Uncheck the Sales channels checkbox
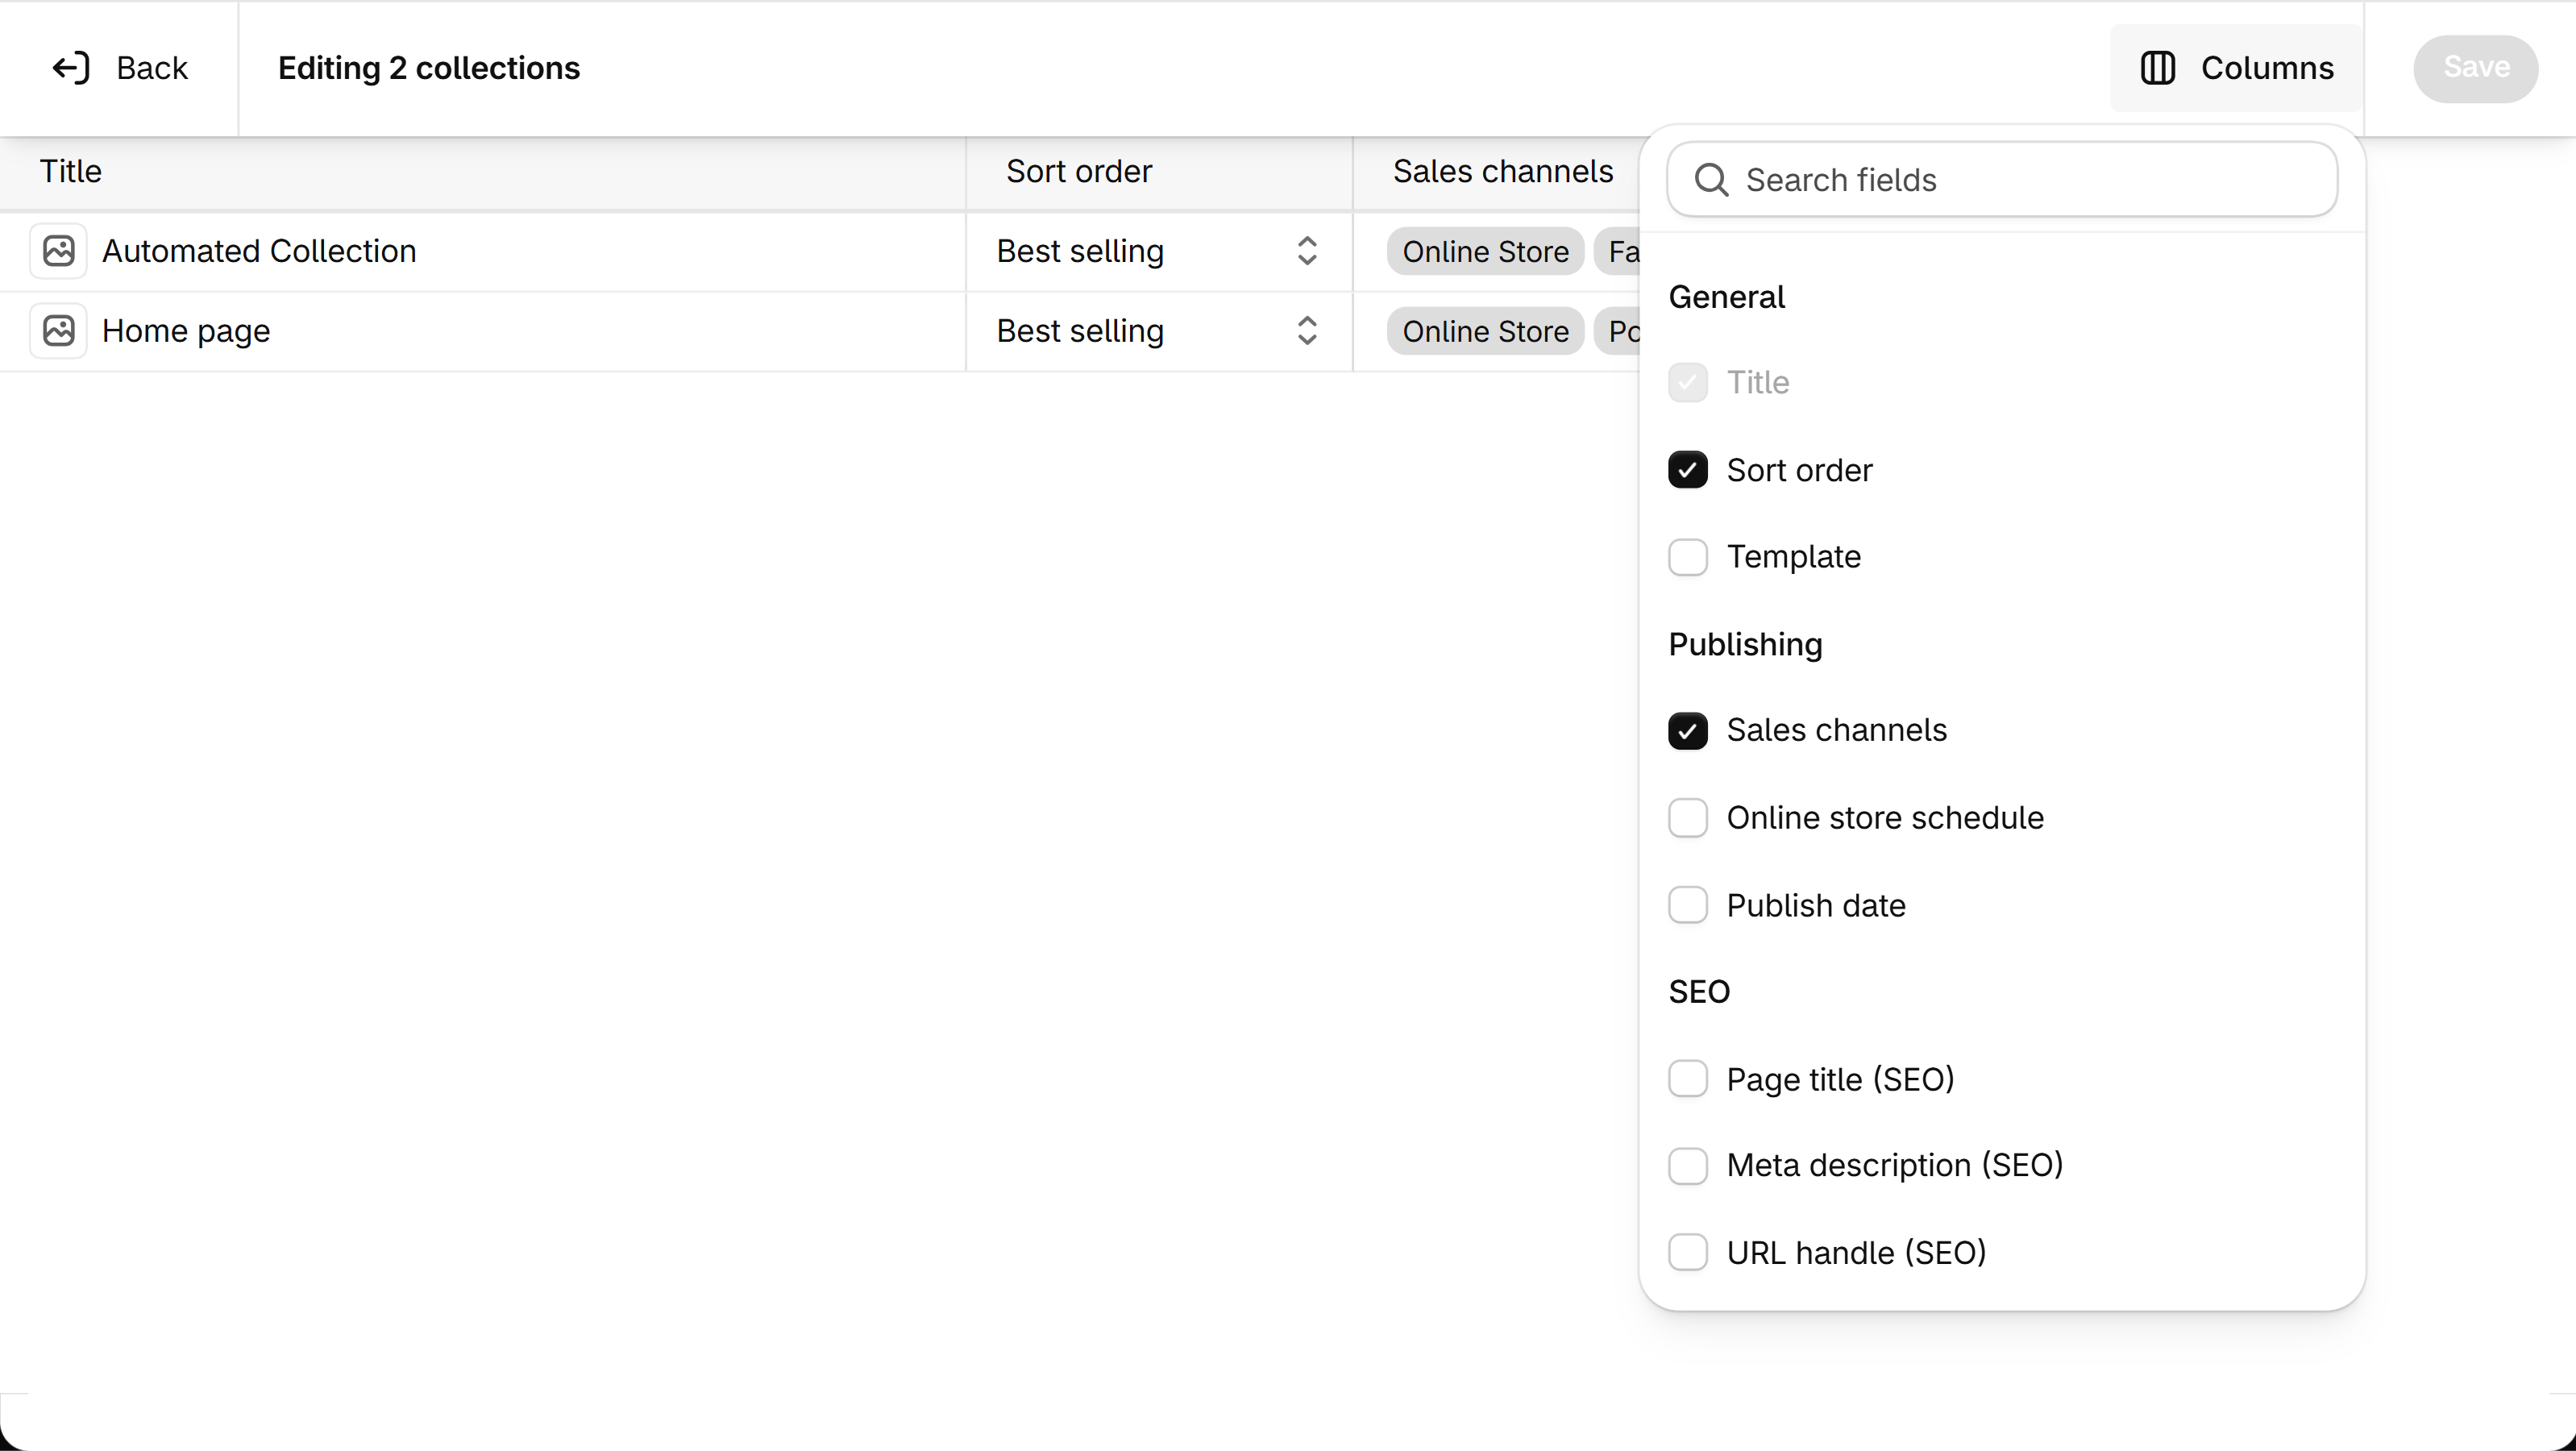The height and width of the screenshot is (1451, 2576). click(1688, 731)
